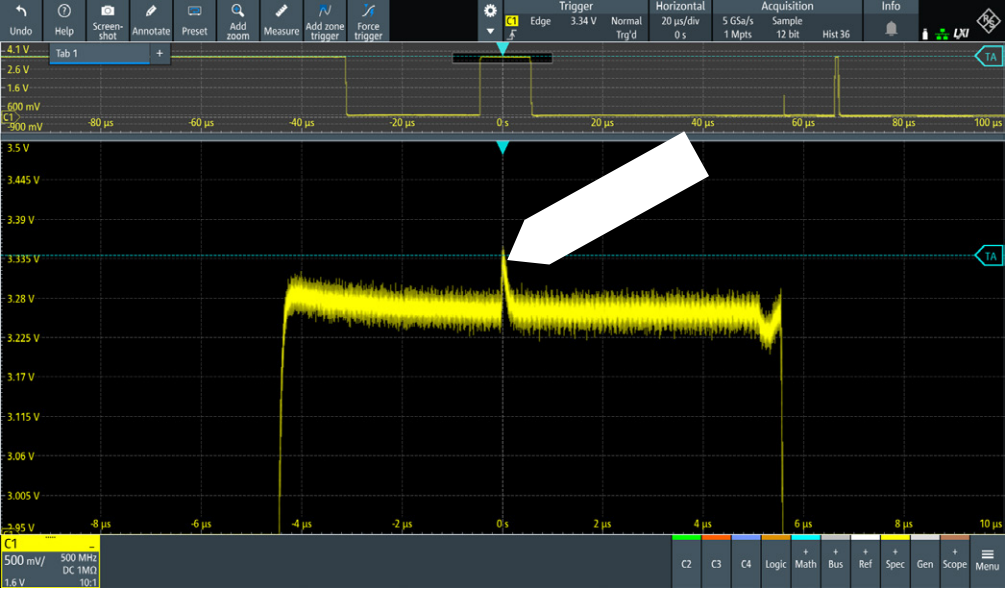The image size is (1006, 589).
Task: Click the Undo icon in the toolbar
Action: tap(22, 20)
